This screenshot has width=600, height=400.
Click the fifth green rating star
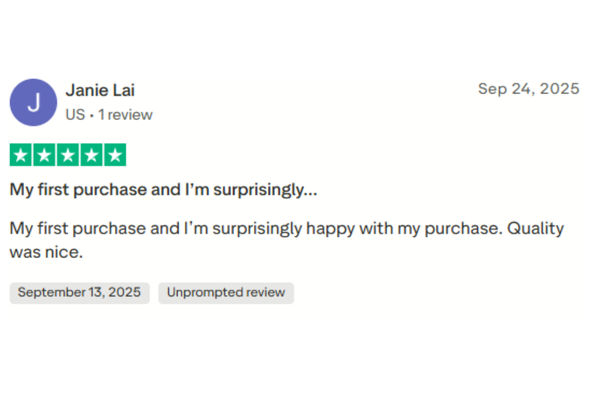(115, 155)
